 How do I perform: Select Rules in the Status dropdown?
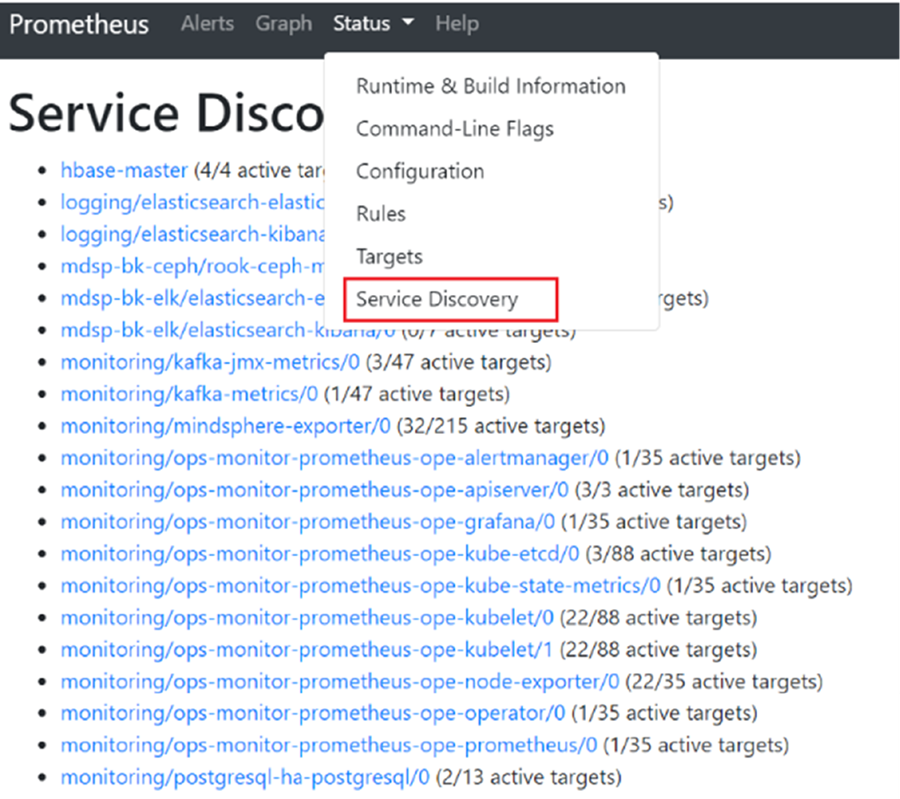[381, 214]
